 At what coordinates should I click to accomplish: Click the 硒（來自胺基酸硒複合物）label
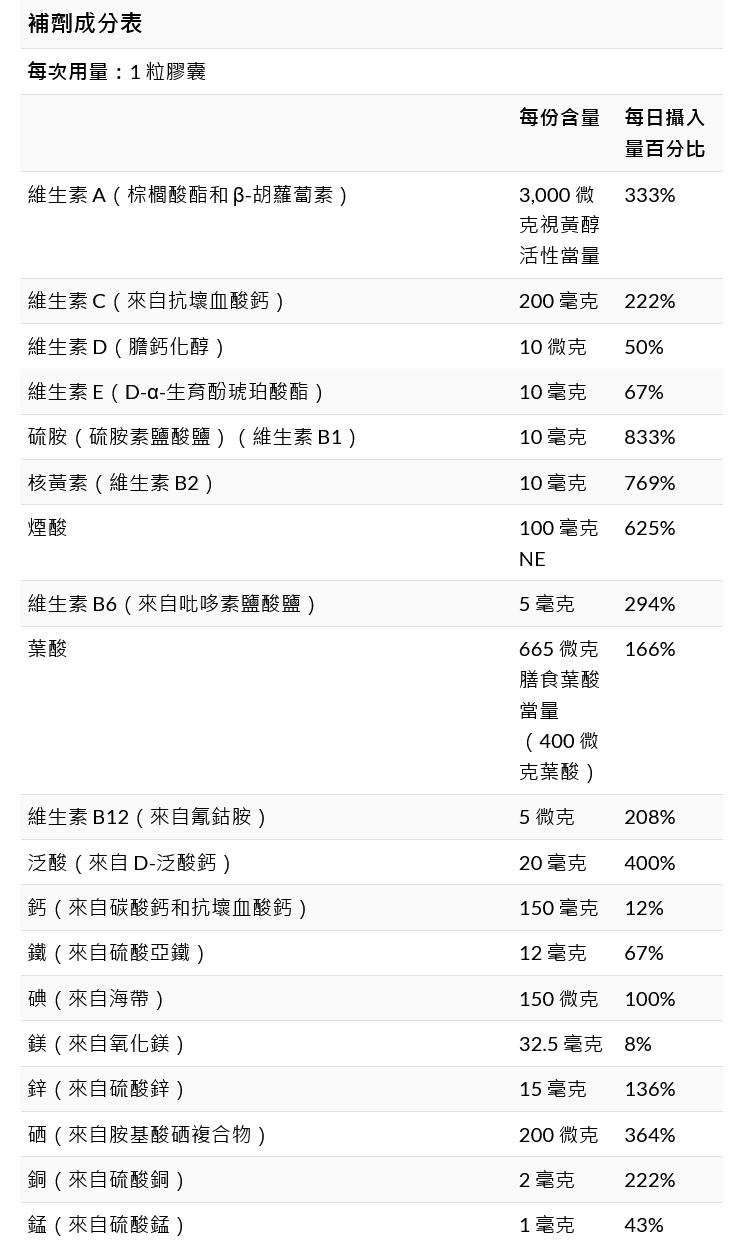click(x=148, y=1135)
